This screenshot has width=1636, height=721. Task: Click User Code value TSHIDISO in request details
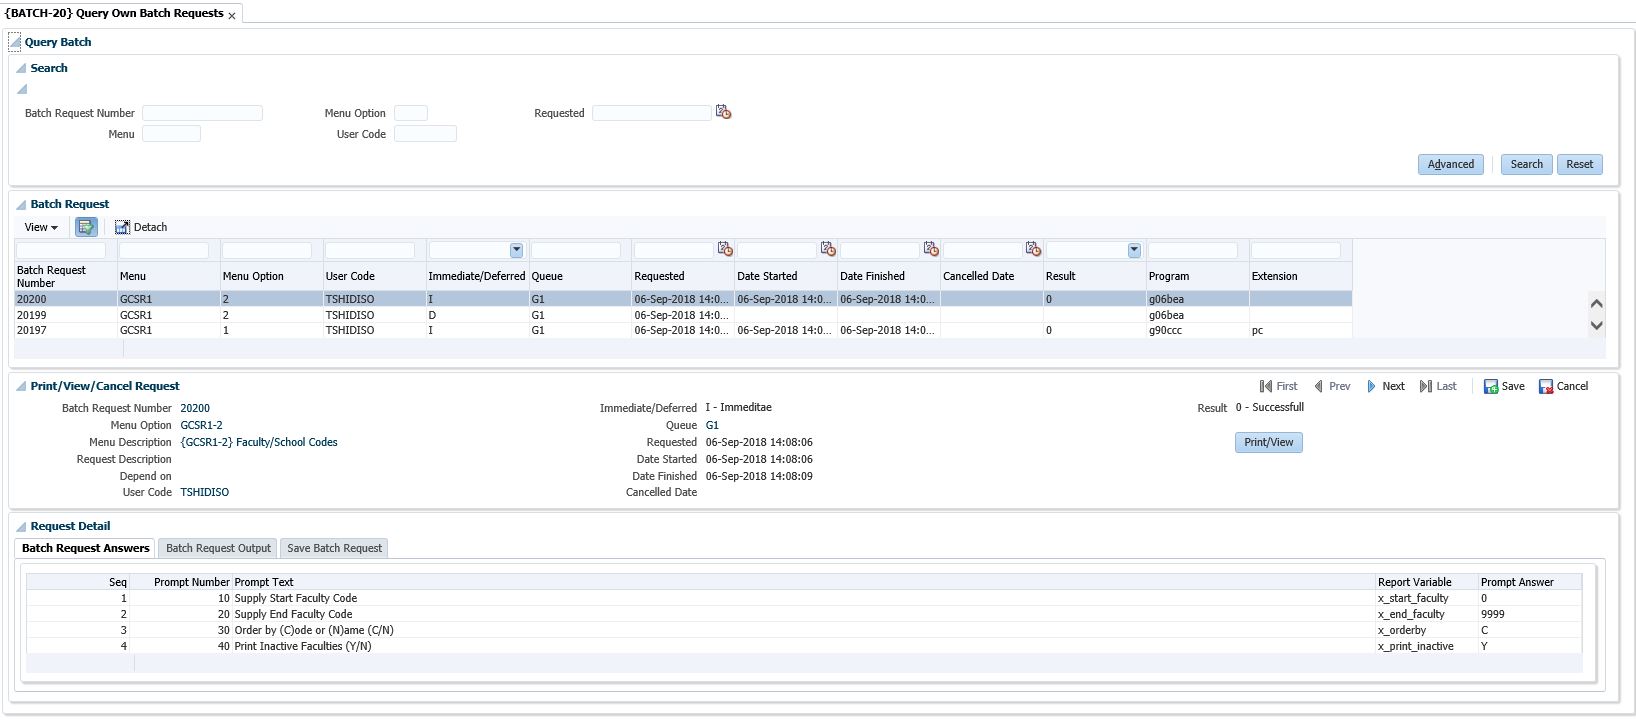pos(204,492)
